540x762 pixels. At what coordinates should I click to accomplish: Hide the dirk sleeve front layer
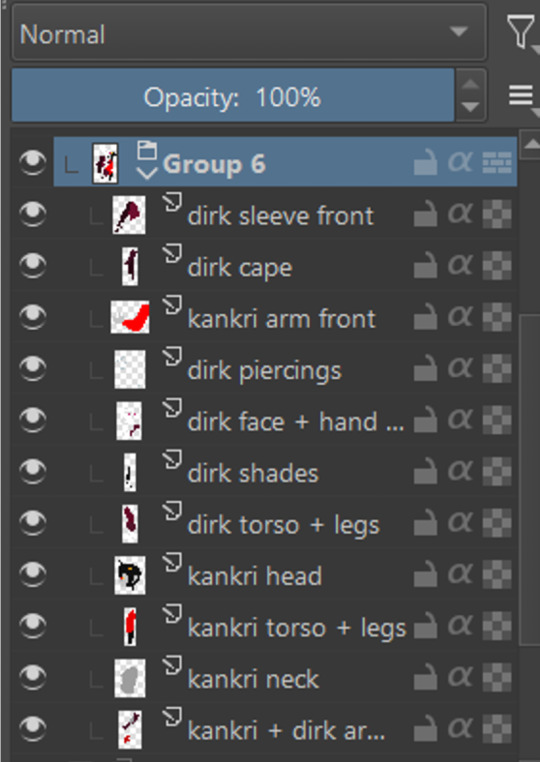click(x=32, y=214)
